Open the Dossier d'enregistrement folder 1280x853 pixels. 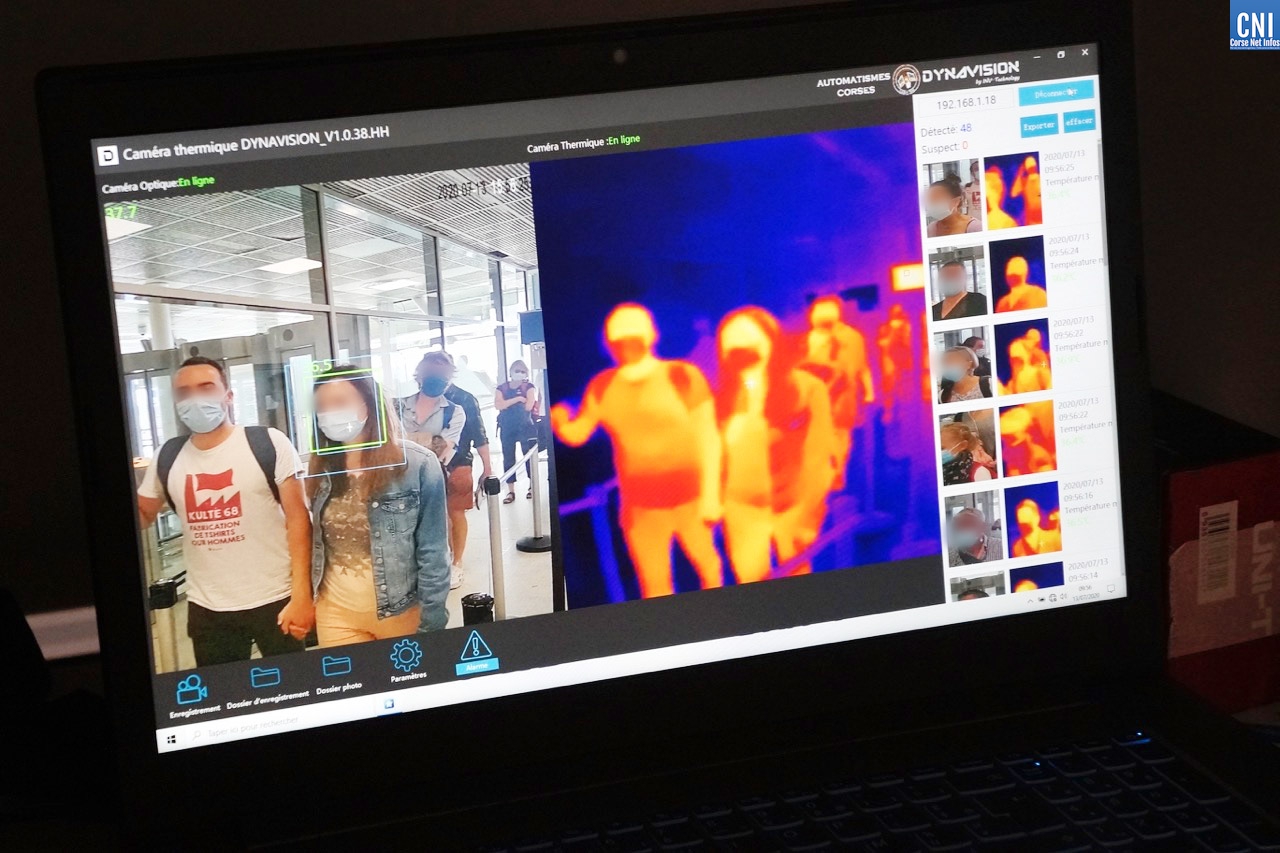(265, 678)
